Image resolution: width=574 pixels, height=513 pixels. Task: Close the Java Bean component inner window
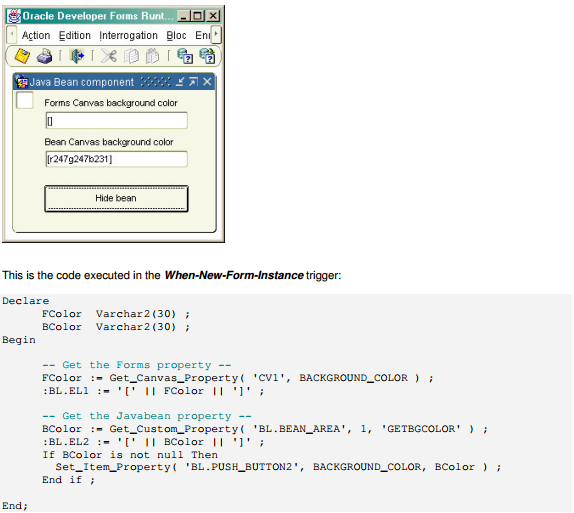pyautogui.click(x=207, y=82)
